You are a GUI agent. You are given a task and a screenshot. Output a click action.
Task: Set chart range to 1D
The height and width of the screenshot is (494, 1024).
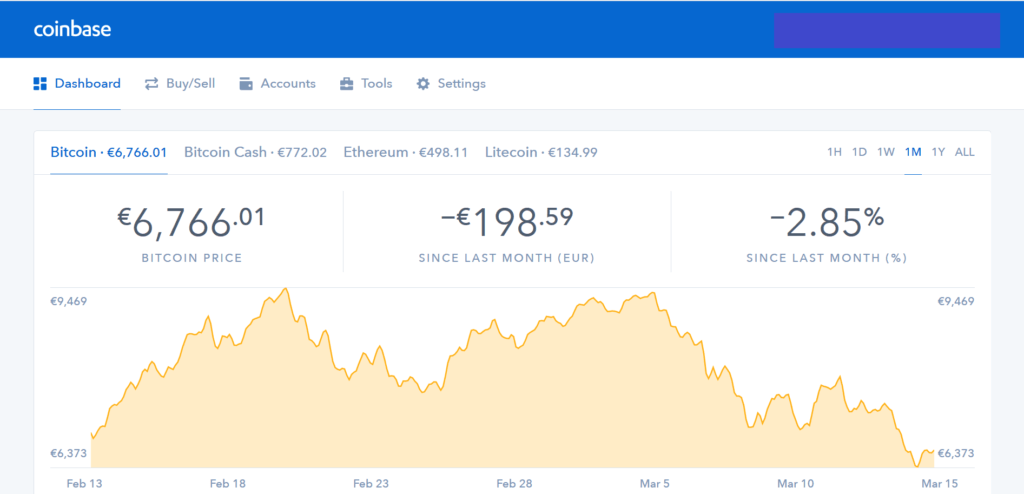pos(859,152)
